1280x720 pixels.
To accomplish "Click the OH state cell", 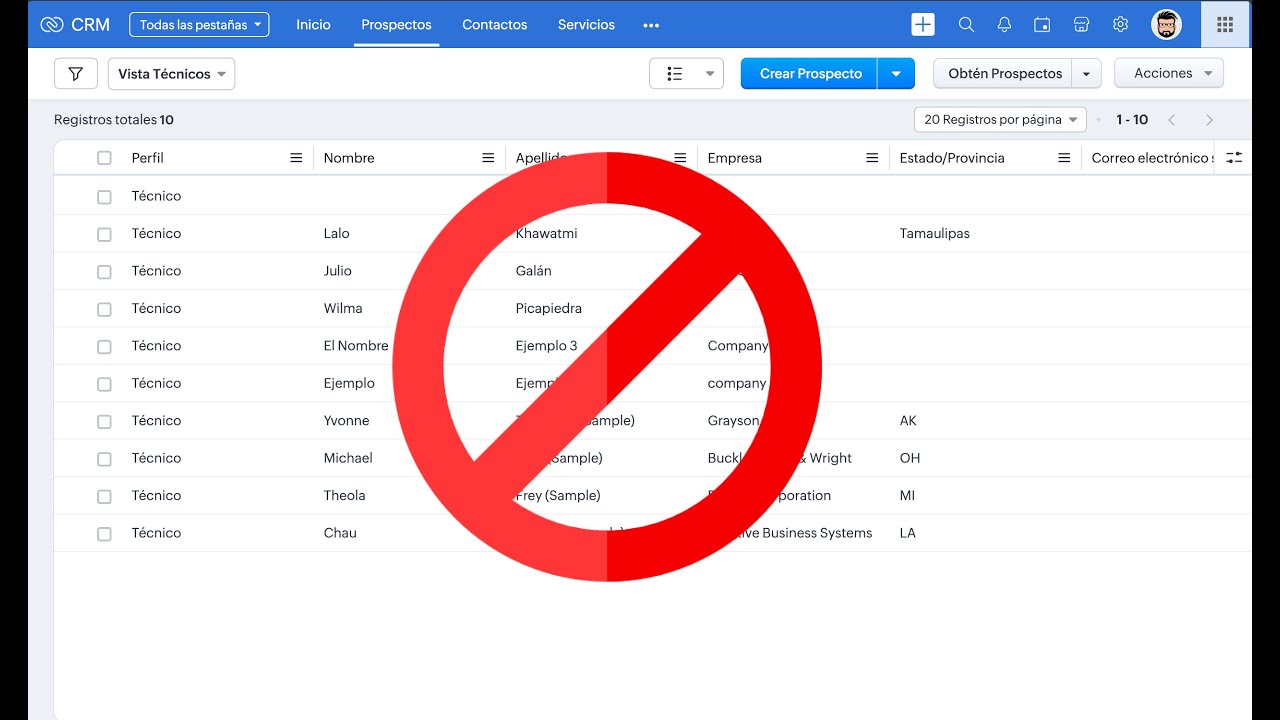I will (910, 459).
